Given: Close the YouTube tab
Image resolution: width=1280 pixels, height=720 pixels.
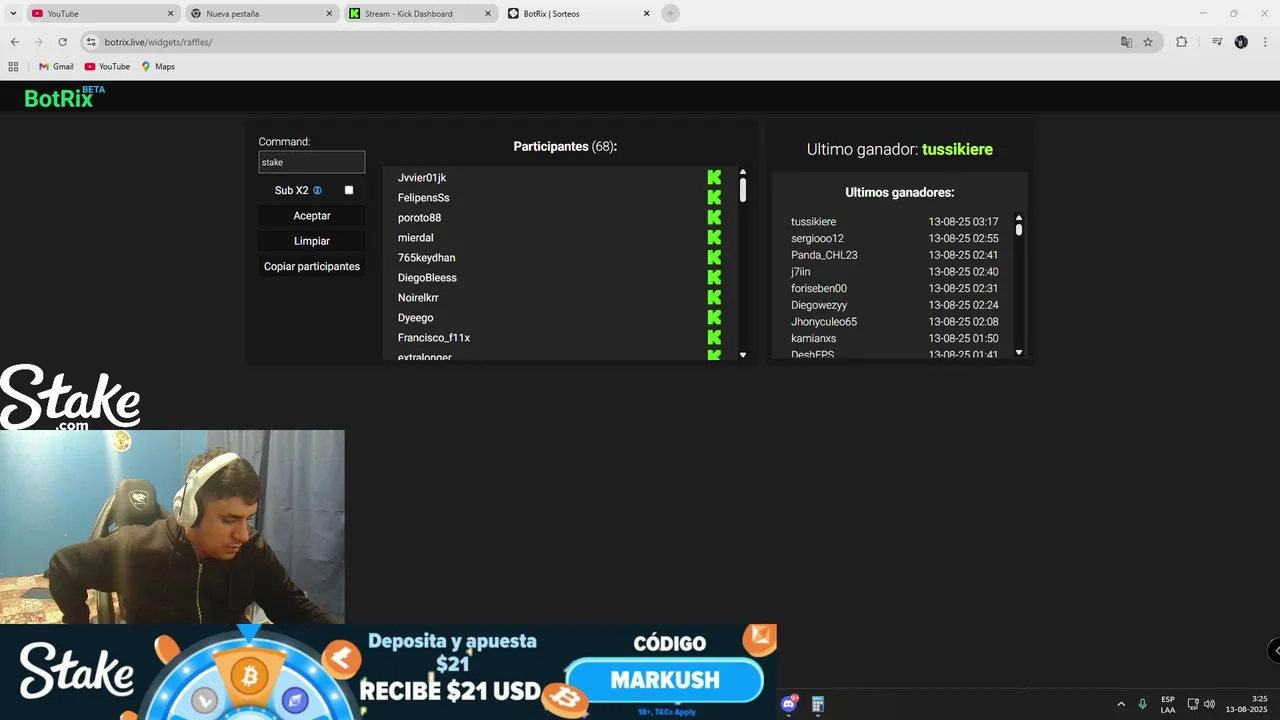Looking at the screenshot, I should [x=170, y=14].
